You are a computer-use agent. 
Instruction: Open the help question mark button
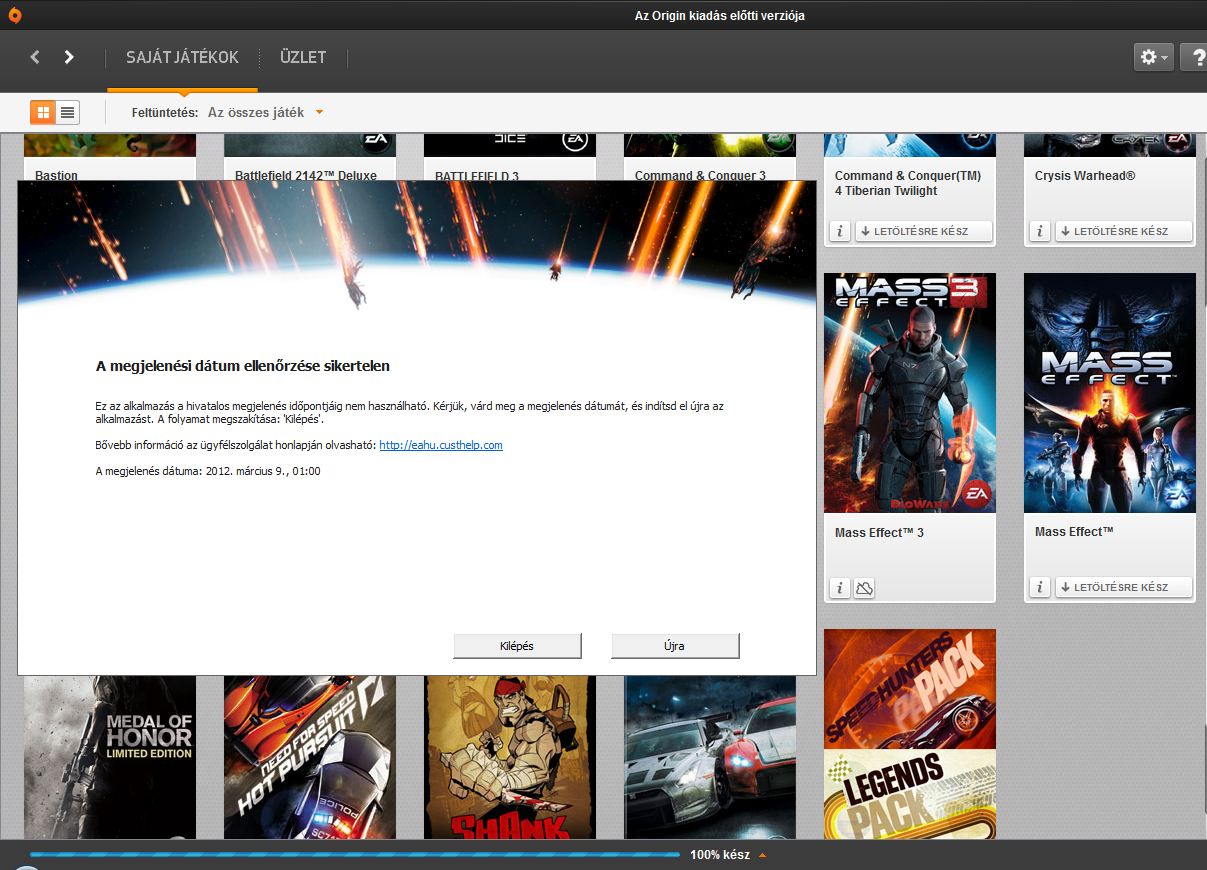[1194, 57]
